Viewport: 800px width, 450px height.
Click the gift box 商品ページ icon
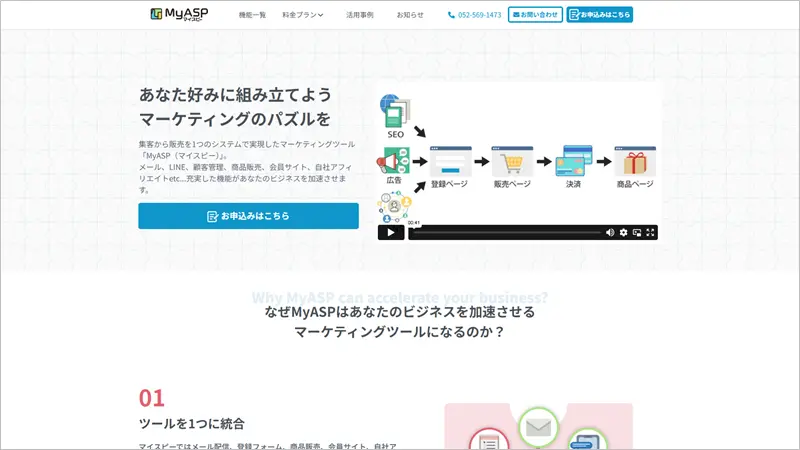click(x=634, y=161)
